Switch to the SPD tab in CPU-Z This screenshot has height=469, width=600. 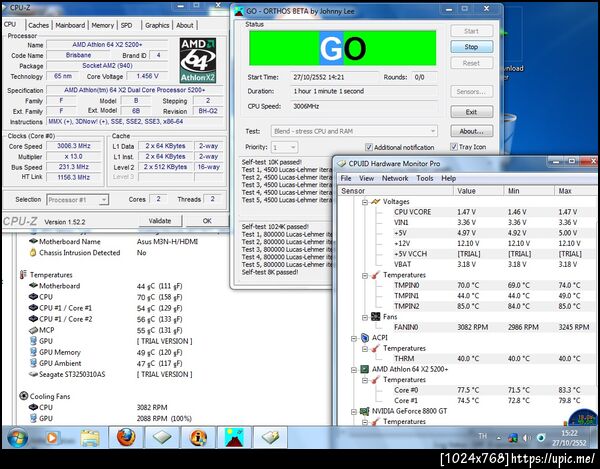(127, 25)
